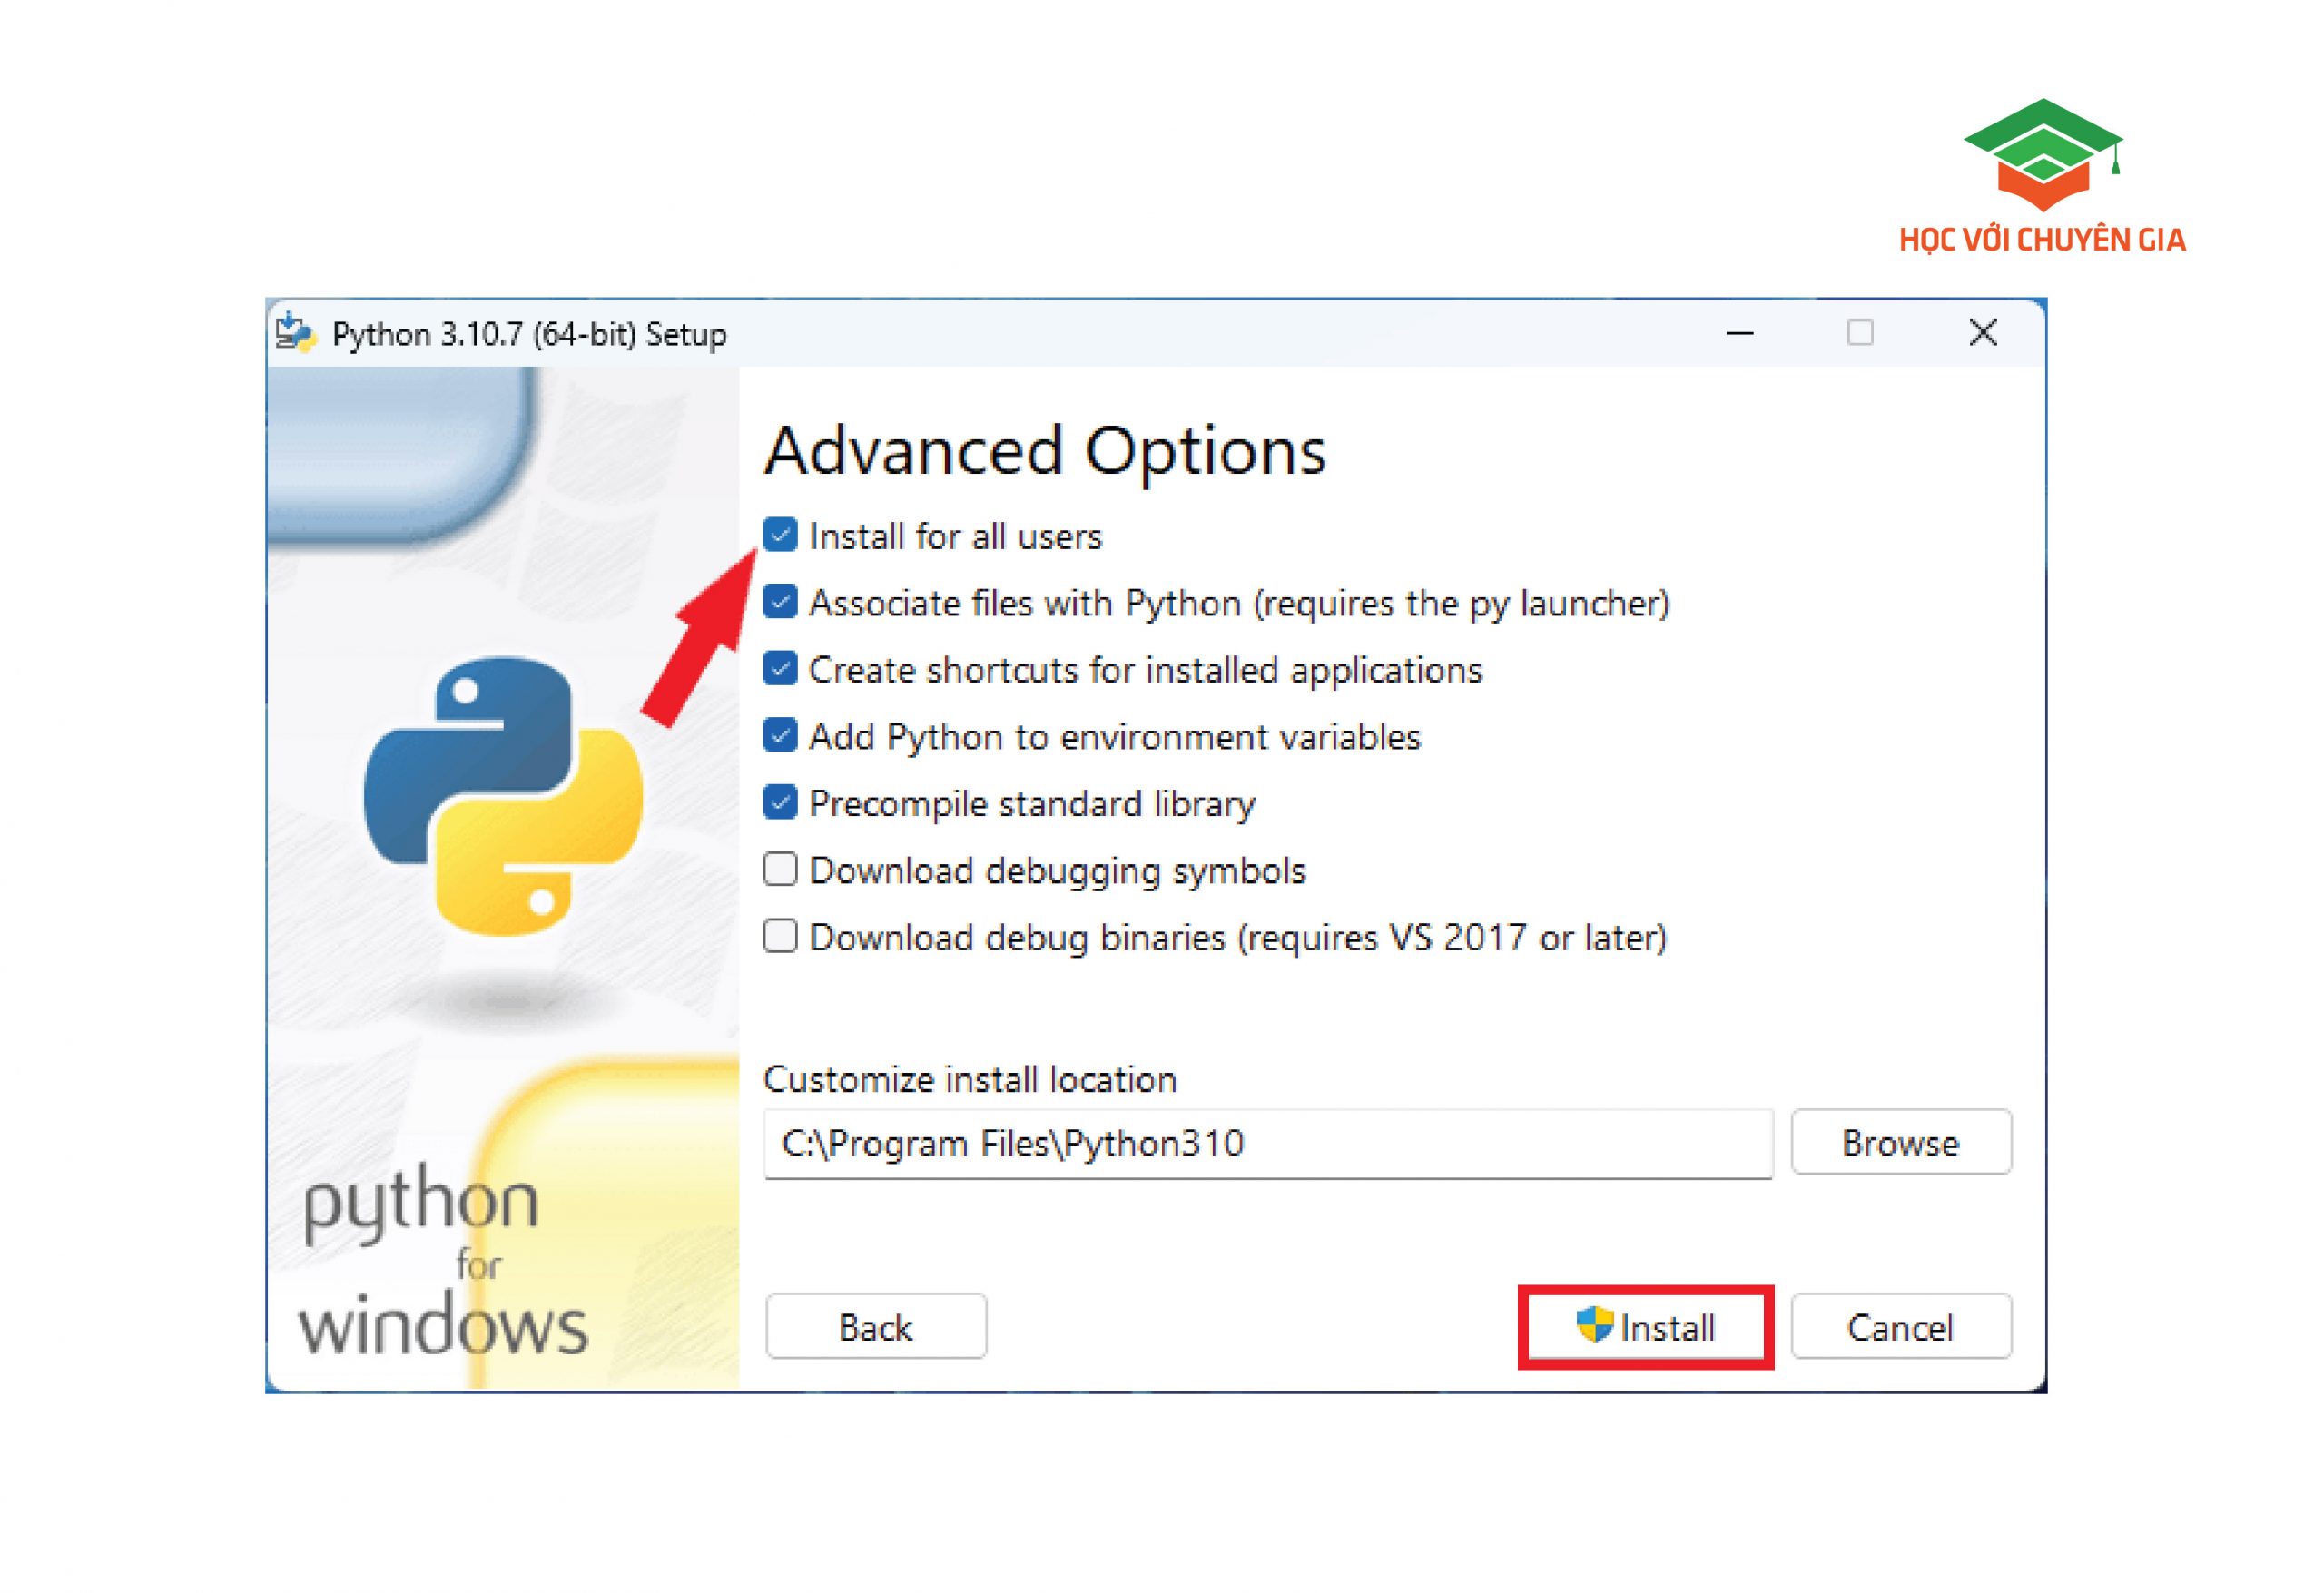This screenshot has height=1593, width=2324.
Task: Click the UAC shield icon on Install
Action: [1594, 1325]
